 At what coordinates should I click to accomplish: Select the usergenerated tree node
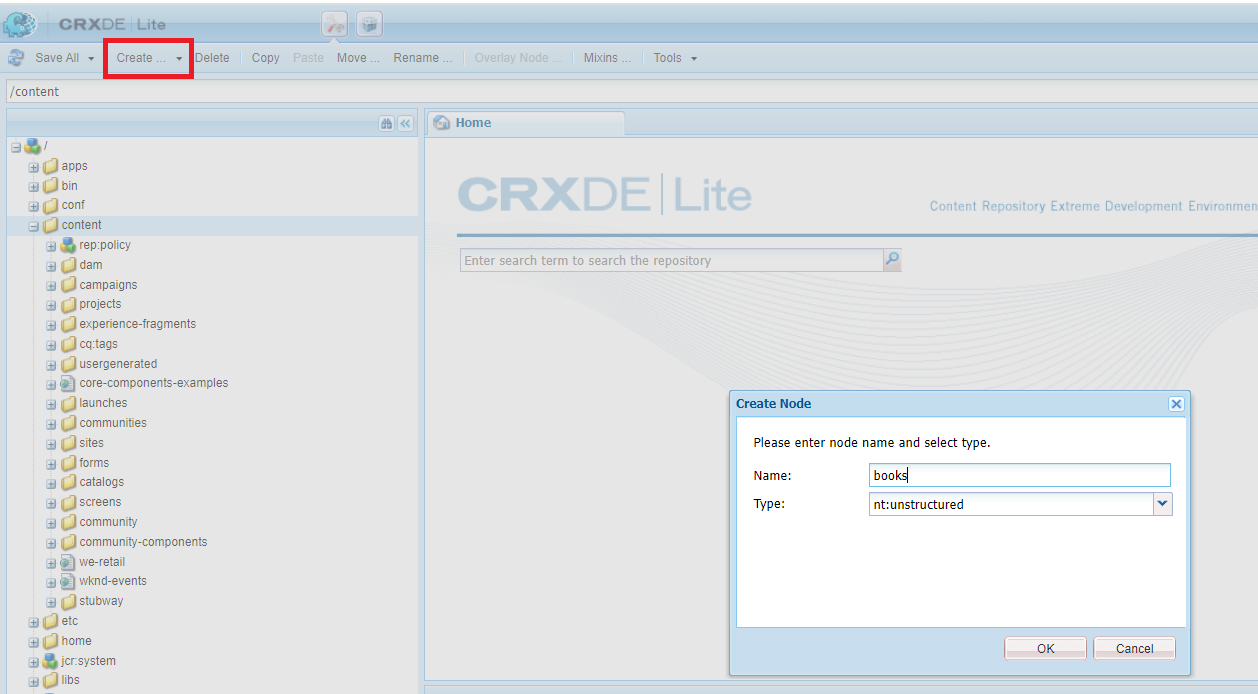[x=118, y=364]
